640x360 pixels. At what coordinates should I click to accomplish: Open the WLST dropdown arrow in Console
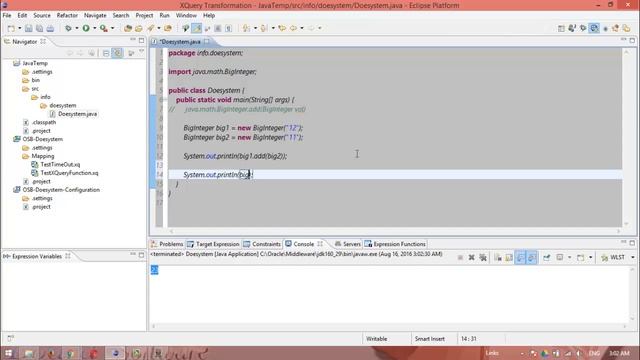pyautogui.click(x=633, y=257)
